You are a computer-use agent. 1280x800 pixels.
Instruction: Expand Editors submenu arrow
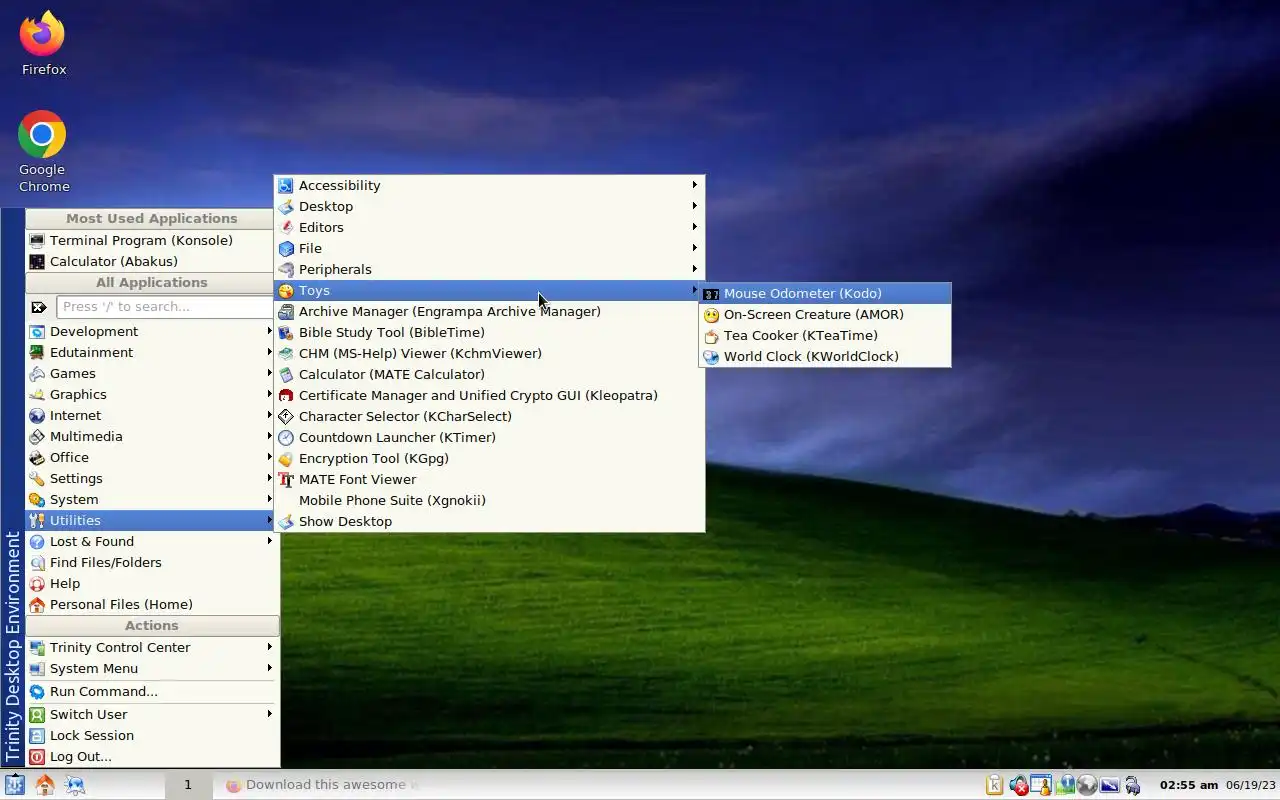click(x=694, y=227)
